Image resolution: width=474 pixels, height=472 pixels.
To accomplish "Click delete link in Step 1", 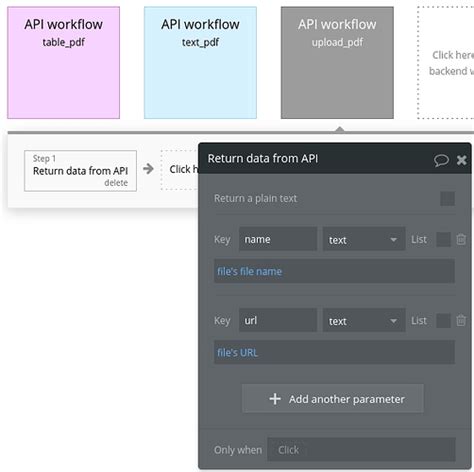I will (116, 183).
